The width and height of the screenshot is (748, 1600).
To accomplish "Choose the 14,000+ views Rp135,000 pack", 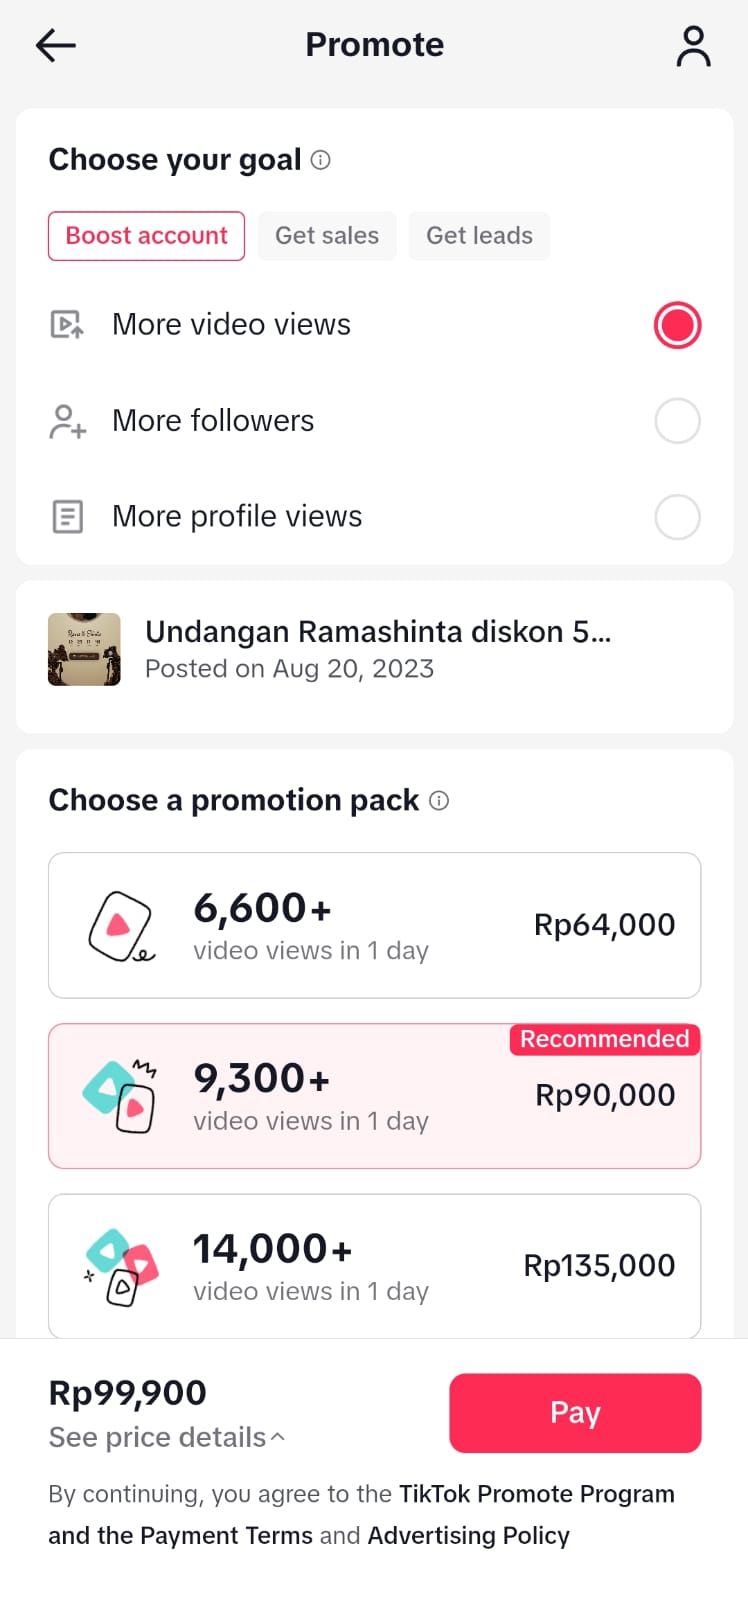I will [x=374, y=1266].
